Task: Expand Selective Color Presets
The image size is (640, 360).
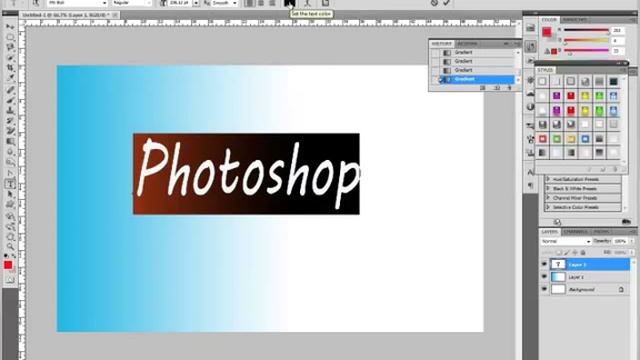Action: [x=548, y=207]
